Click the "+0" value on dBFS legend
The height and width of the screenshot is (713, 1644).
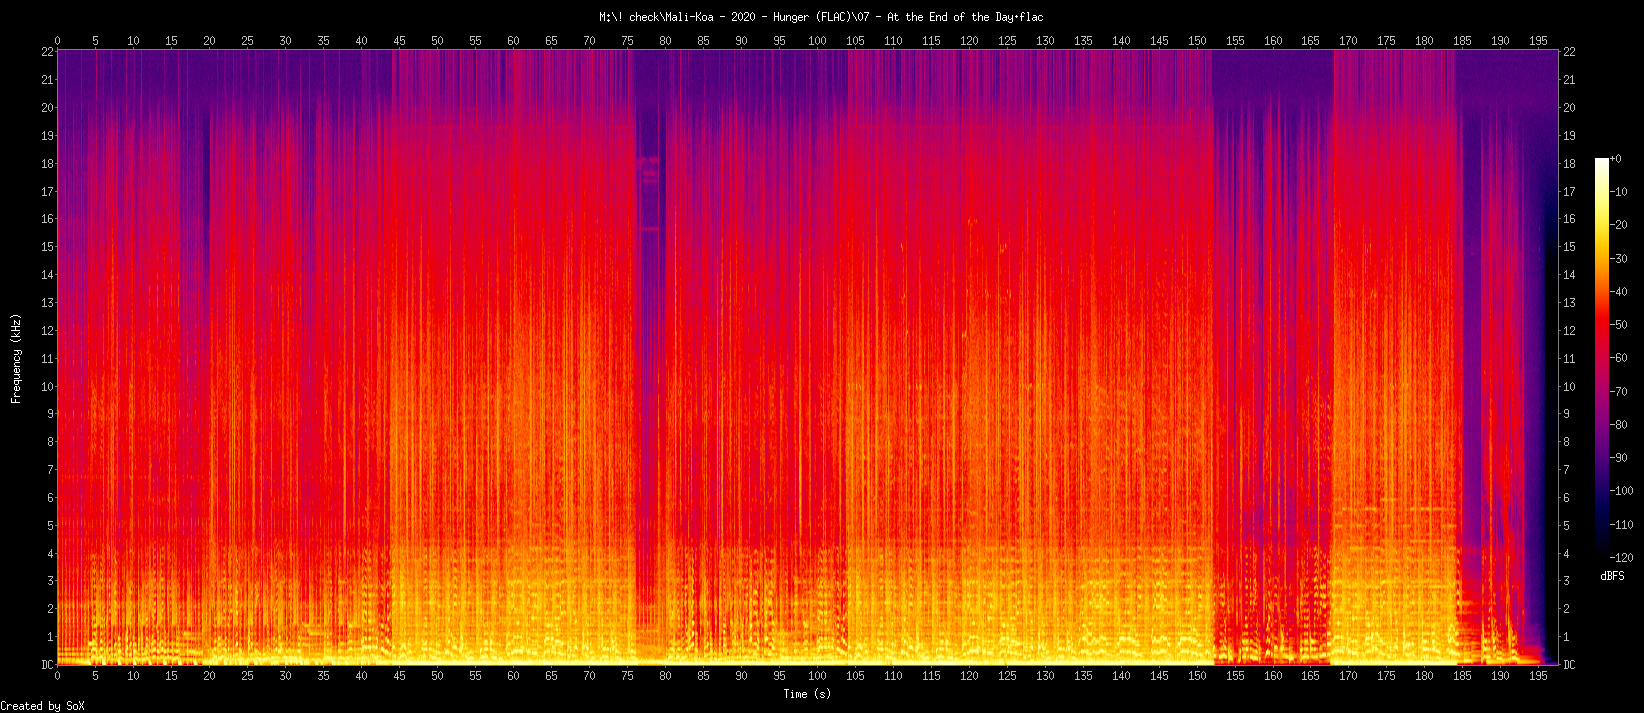click(1615, 159)
